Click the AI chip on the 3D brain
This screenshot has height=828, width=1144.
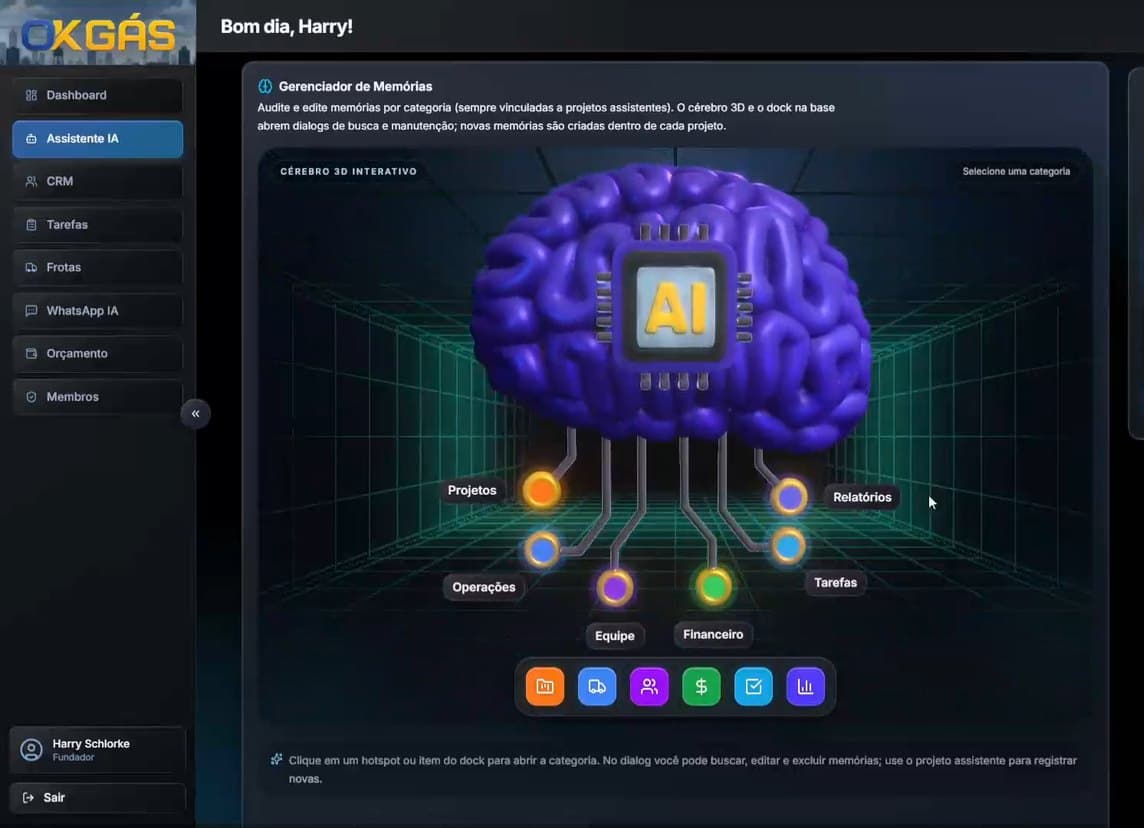[675, 306]
